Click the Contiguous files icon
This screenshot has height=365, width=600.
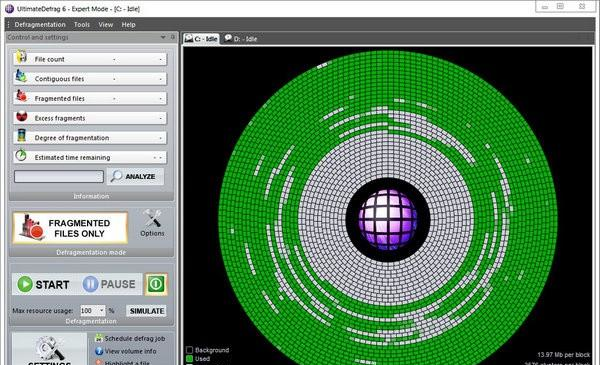(21, 77)
